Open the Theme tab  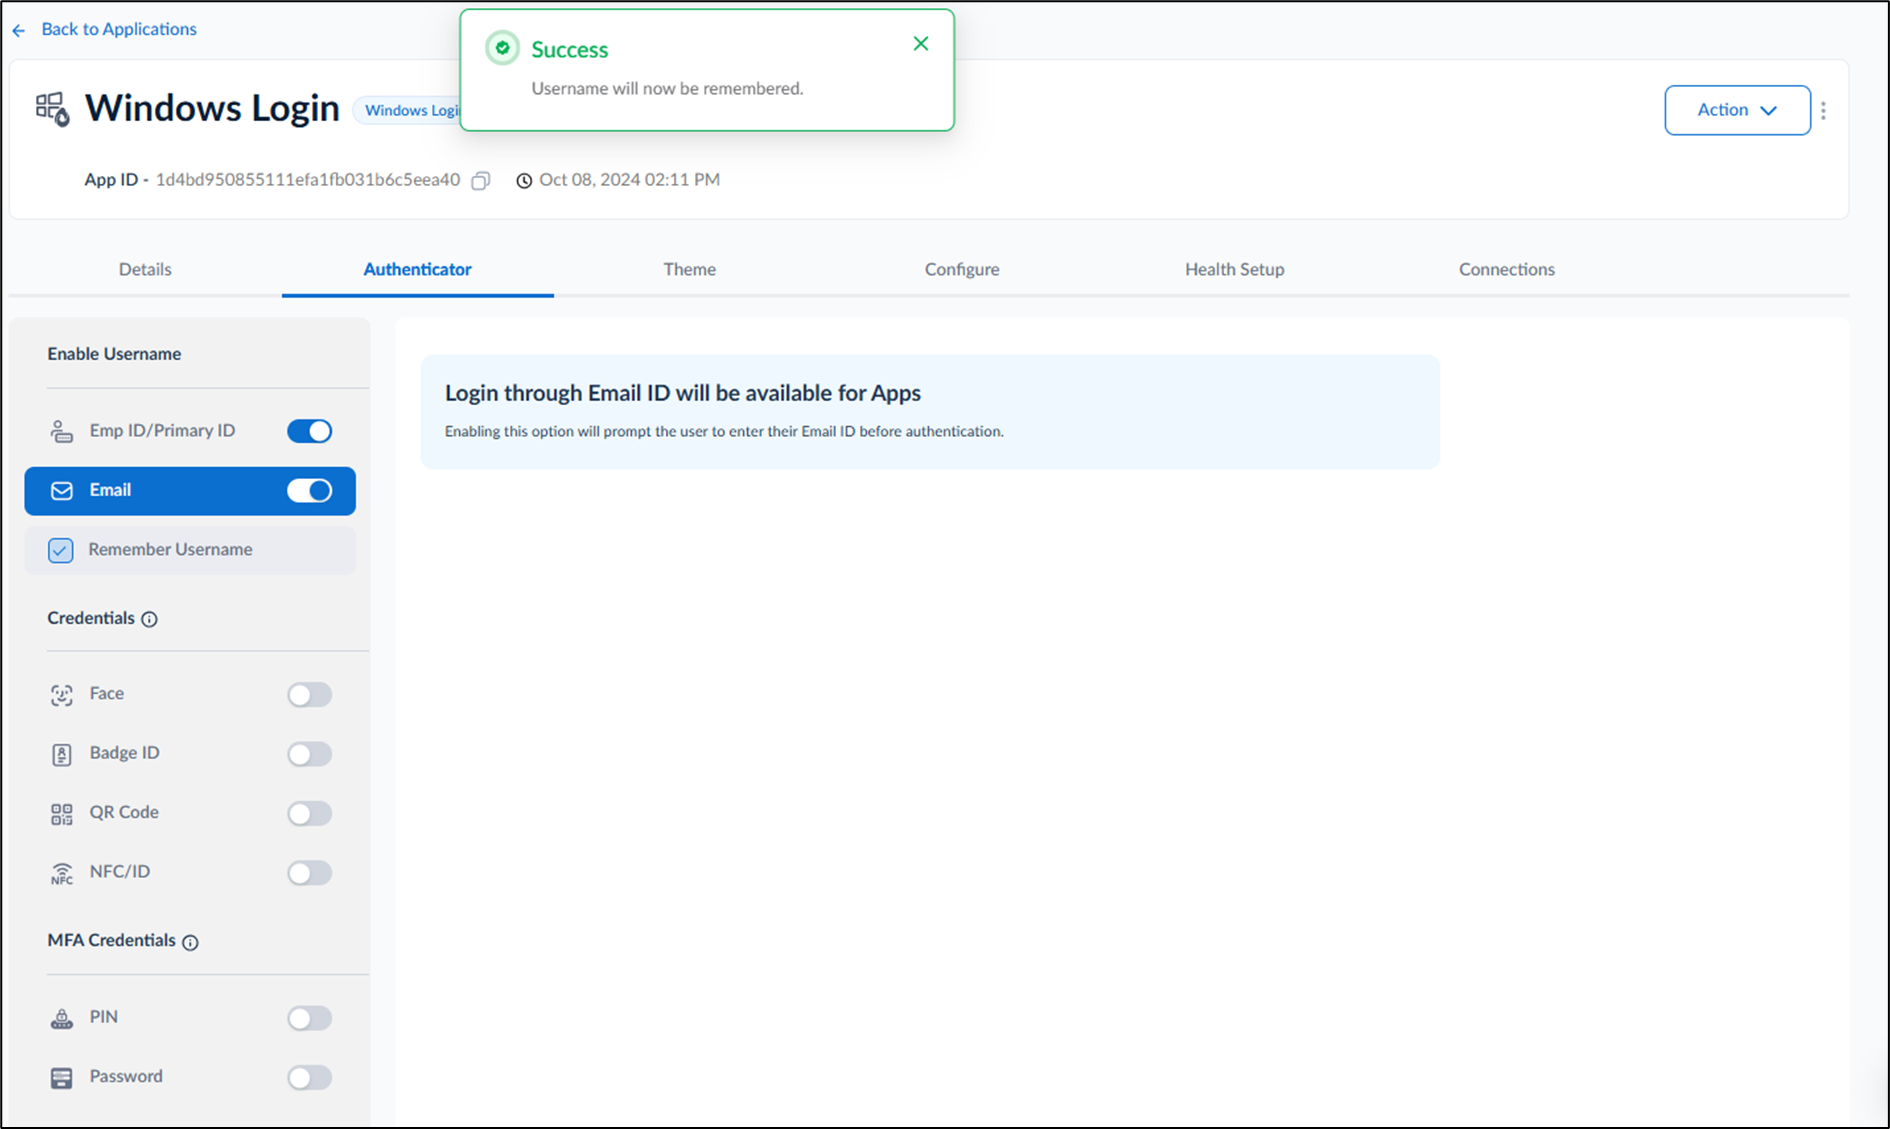pyautogui.click(x=690, y=269)
